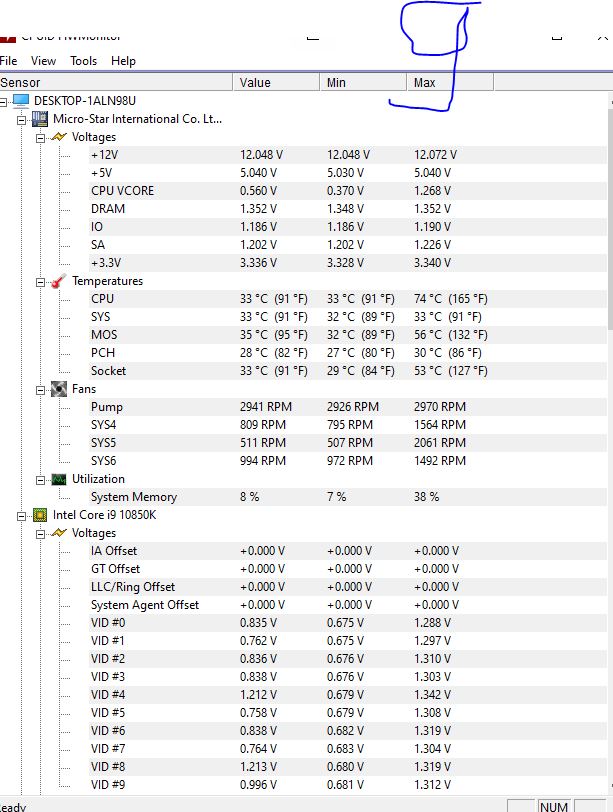Select the System Memory utilization row
The height and width of the screenshot is (812, 613).
click(x=348, y=497)
